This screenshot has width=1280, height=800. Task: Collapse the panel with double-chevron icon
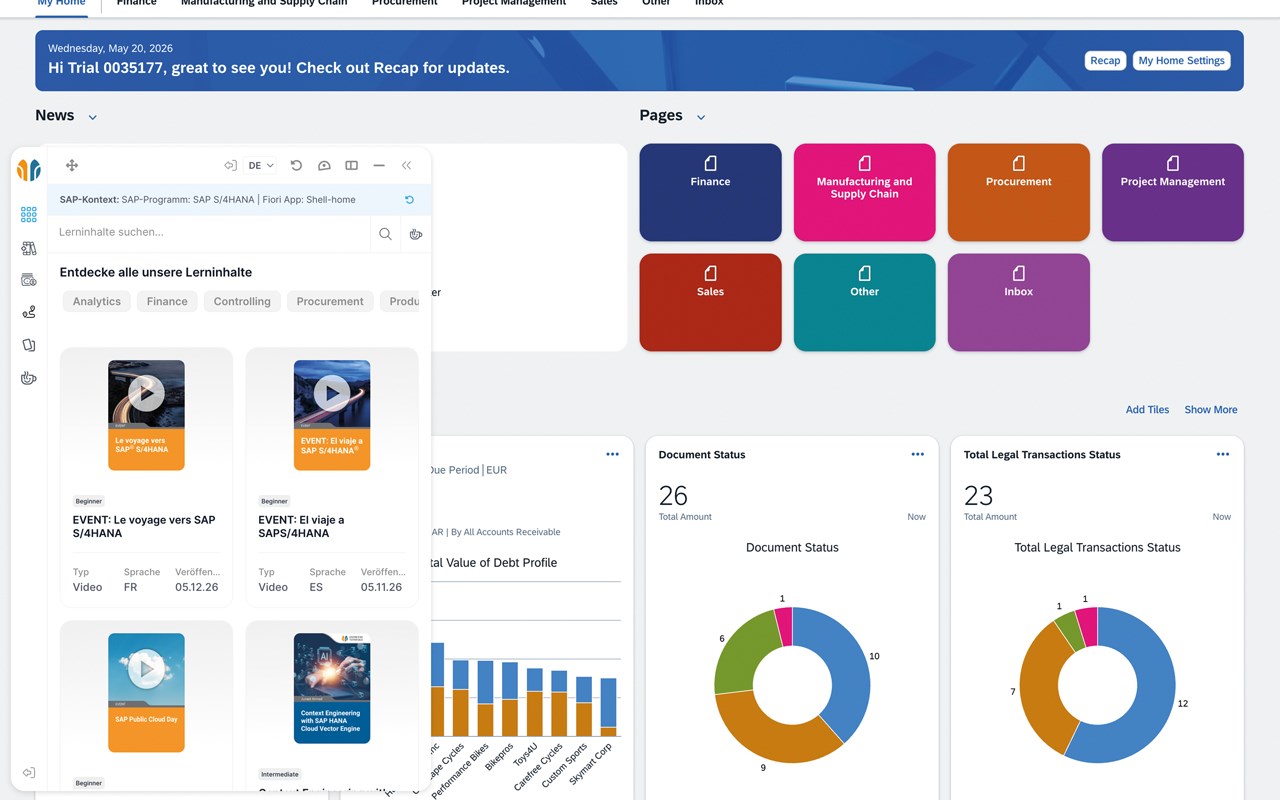coord(406,166)
